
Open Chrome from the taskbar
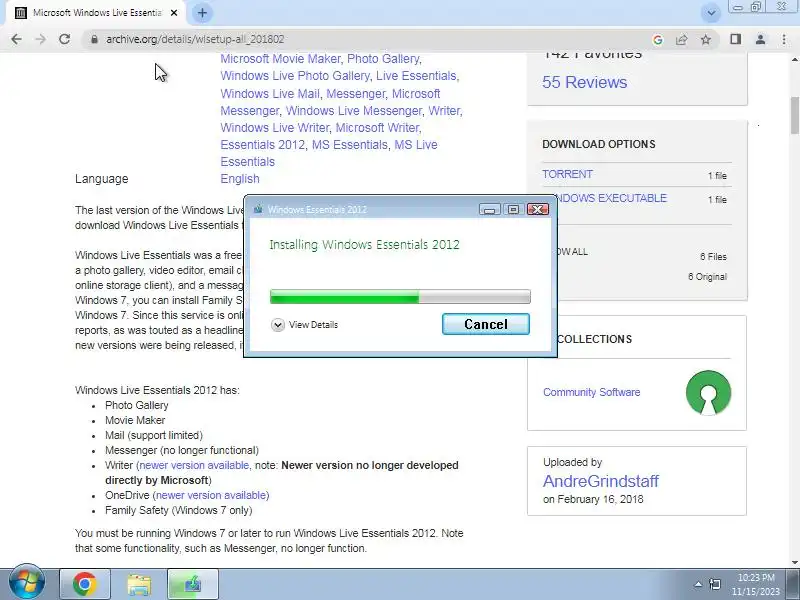click(85, 584)
